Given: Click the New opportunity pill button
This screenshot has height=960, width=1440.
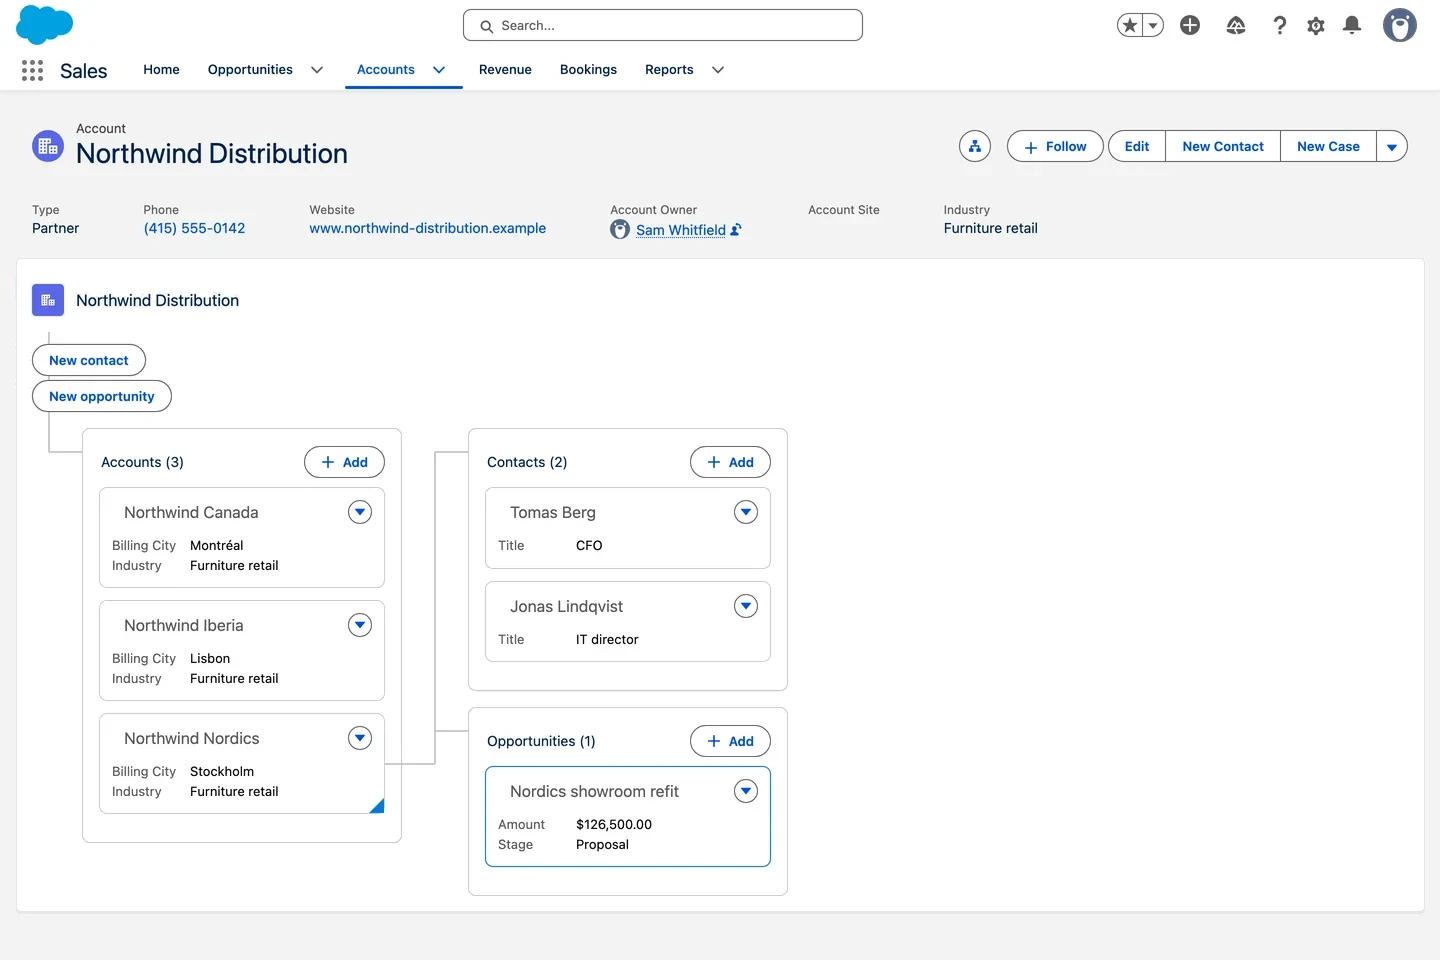Looking at the screenshot, I should pyautogui.click(x=102, y=396).
